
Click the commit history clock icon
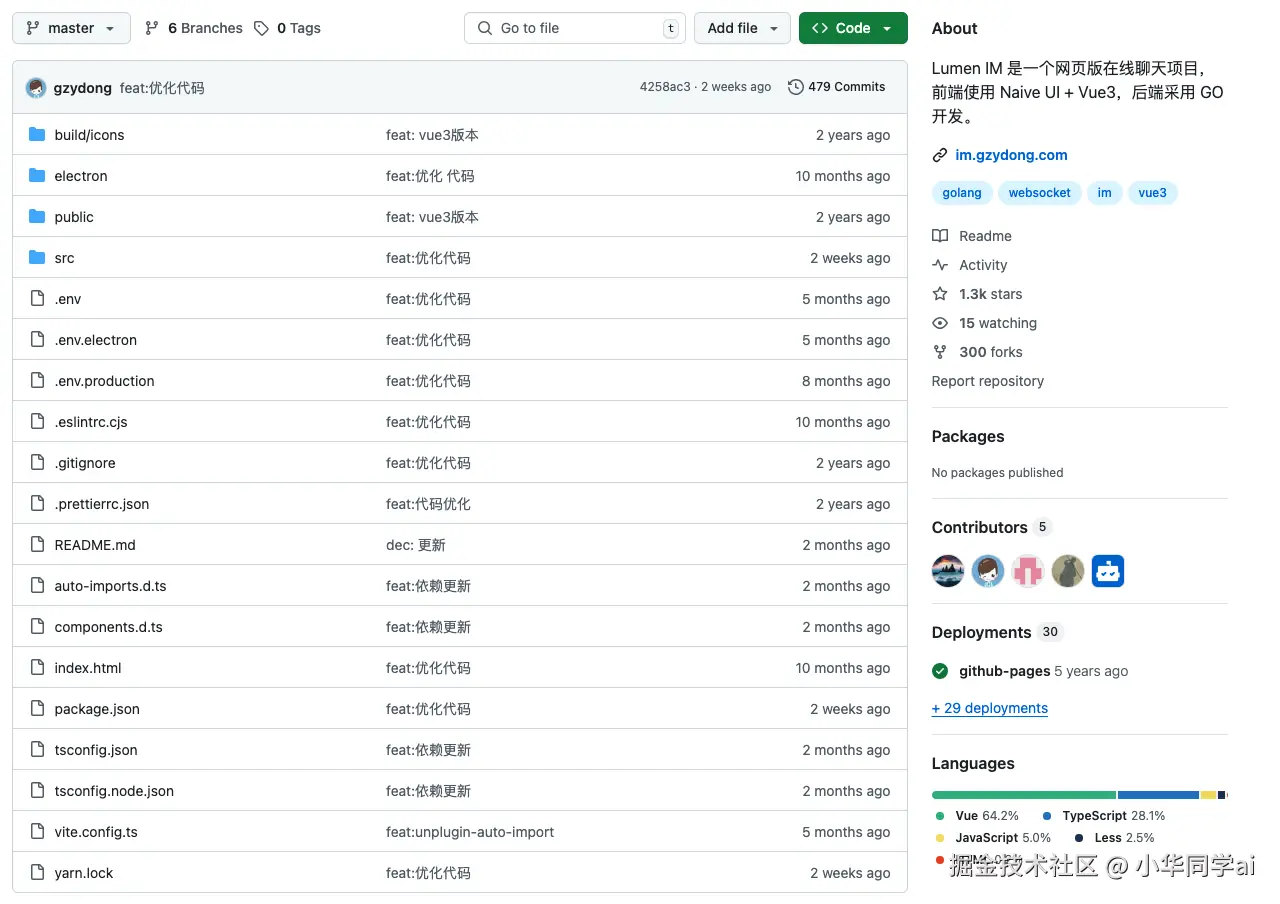(x=796, y=87)
